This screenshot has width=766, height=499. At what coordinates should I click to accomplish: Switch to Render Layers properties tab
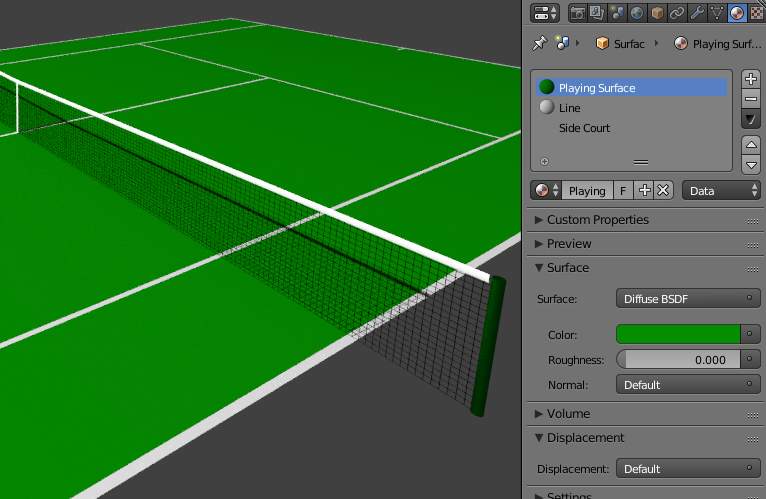(x=597, y=13)
